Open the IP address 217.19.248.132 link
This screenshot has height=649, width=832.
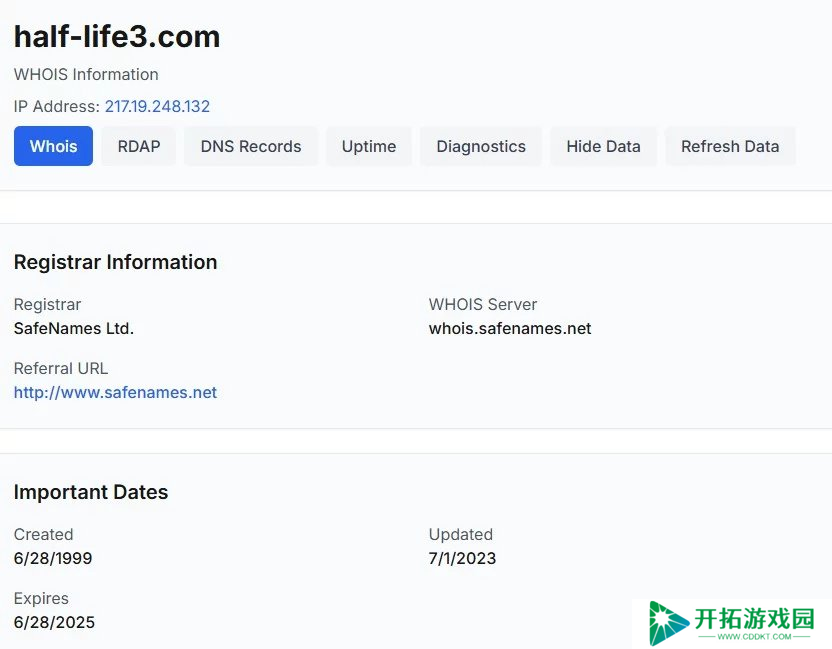pyautogui.click(x=157, y=106)
